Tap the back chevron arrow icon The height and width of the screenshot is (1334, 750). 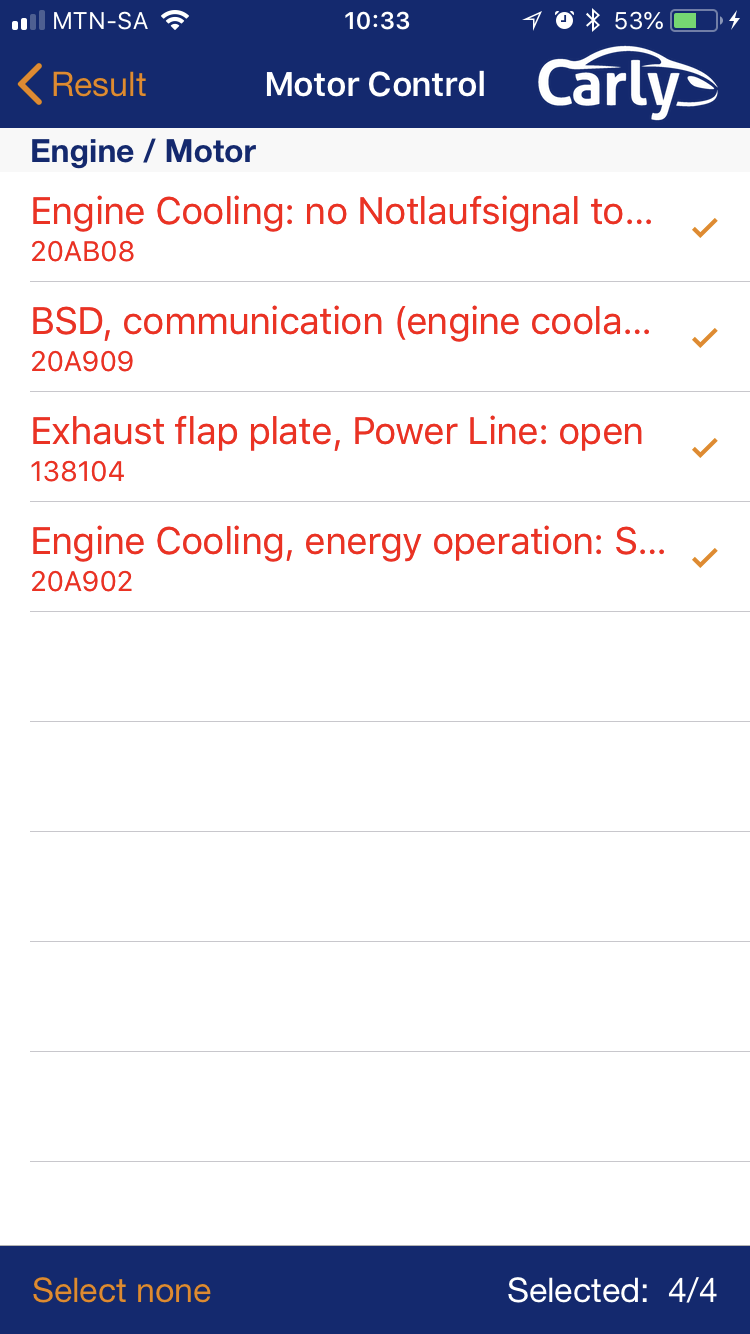point(30,85)
